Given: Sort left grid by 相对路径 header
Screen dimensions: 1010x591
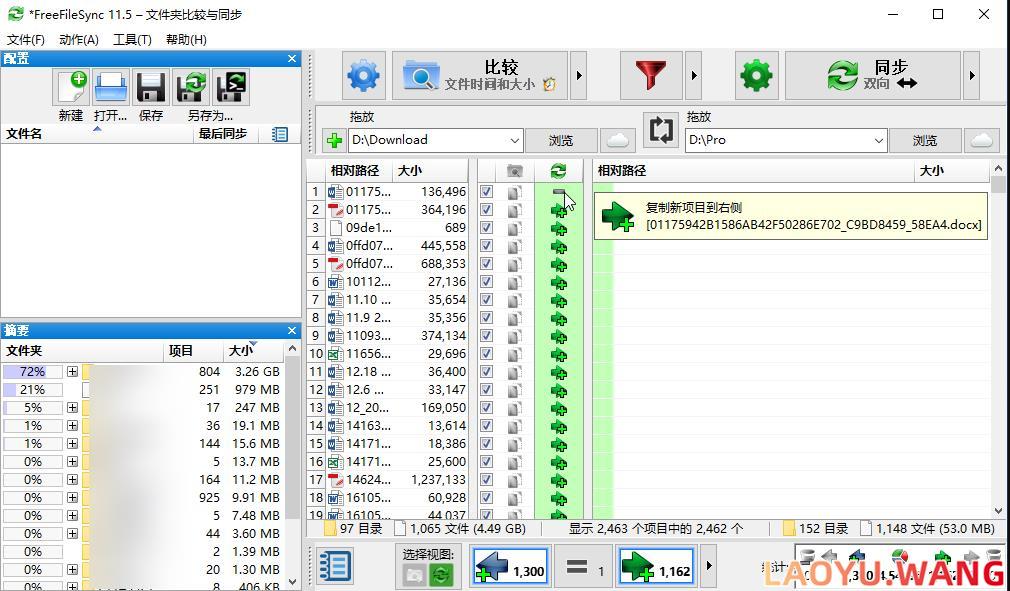Looking at the screenshot, I should pos(358,171).
